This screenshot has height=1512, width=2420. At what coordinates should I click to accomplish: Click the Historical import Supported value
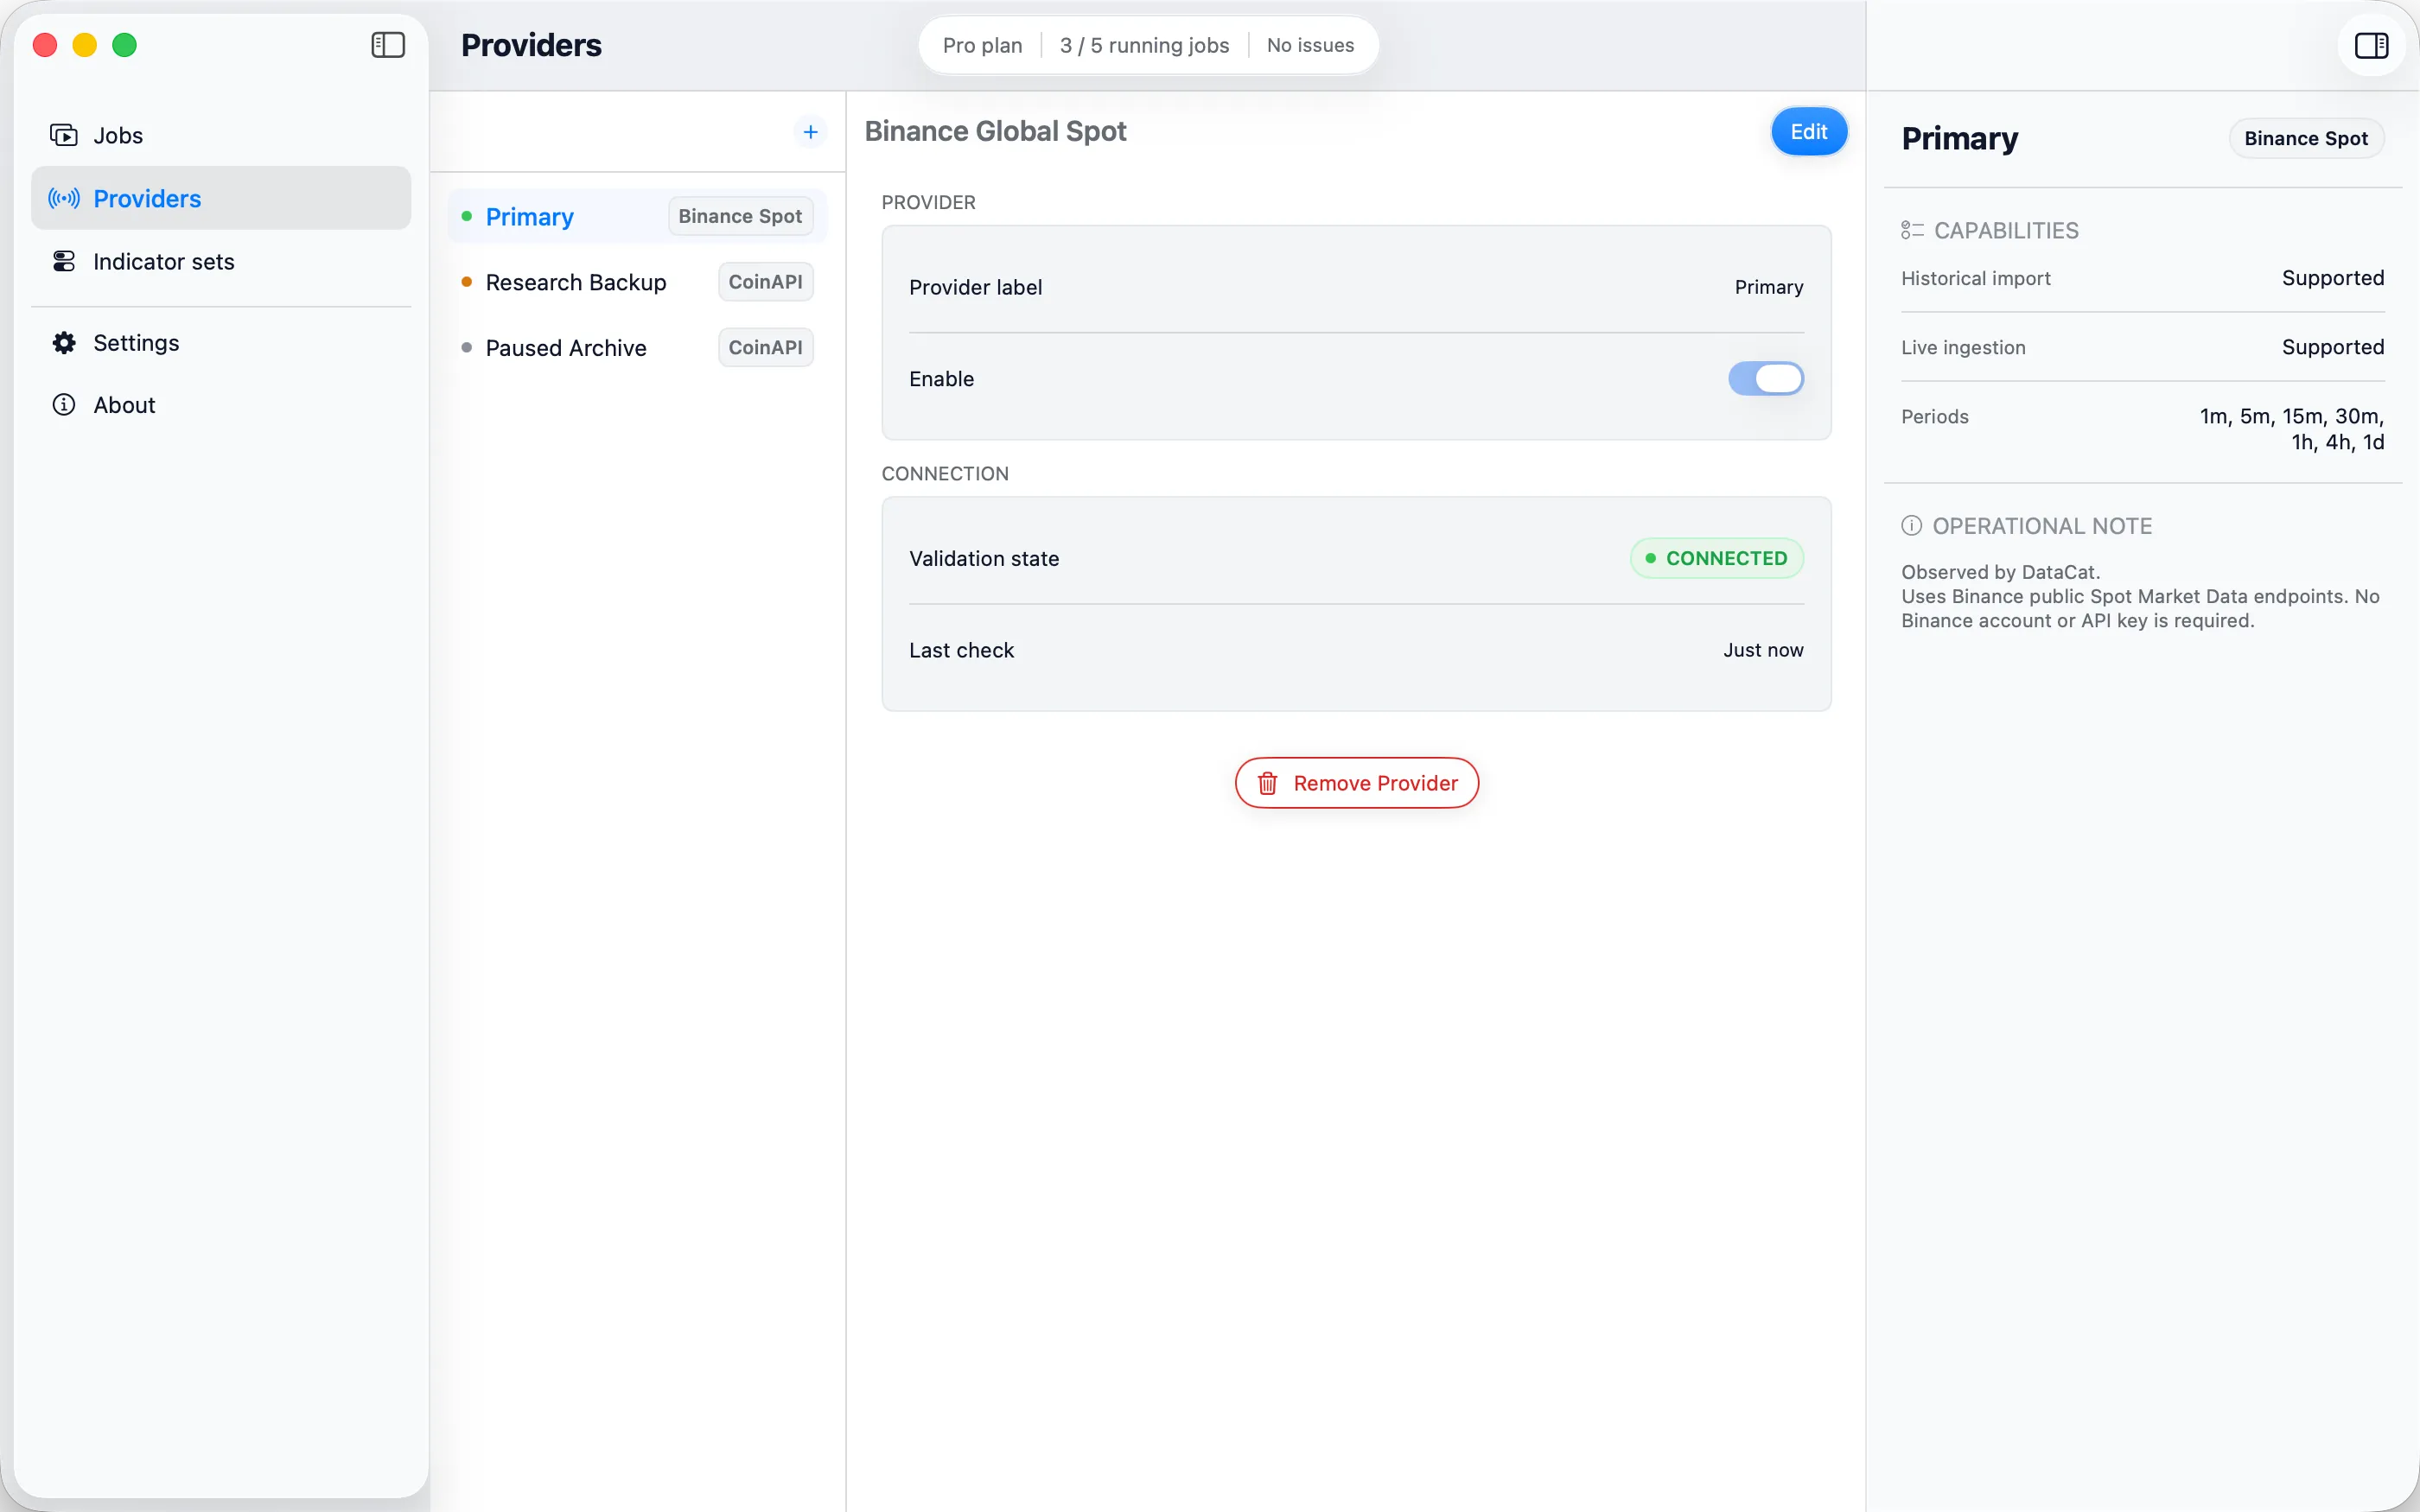point(2332,278)
